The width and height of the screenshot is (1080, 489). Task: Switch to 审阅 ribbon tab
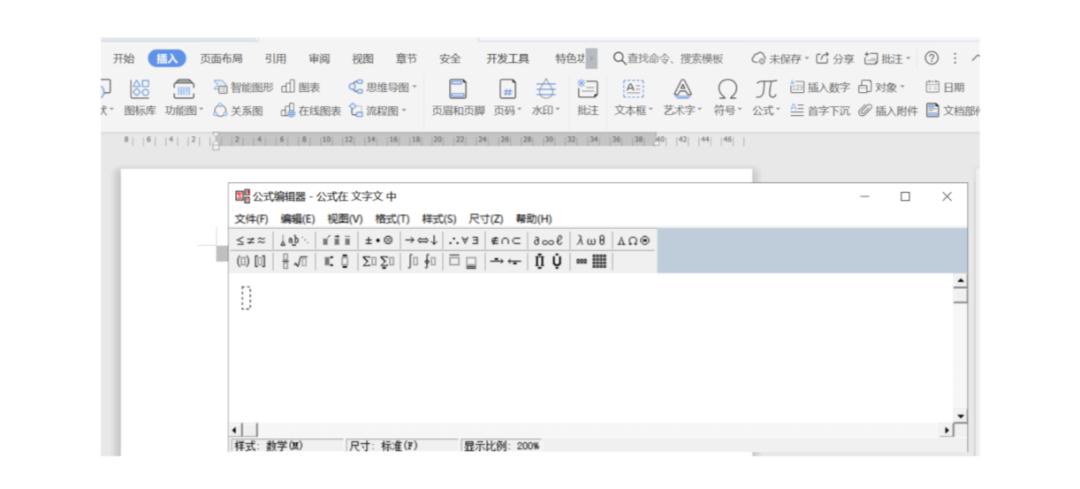[319, 59]
